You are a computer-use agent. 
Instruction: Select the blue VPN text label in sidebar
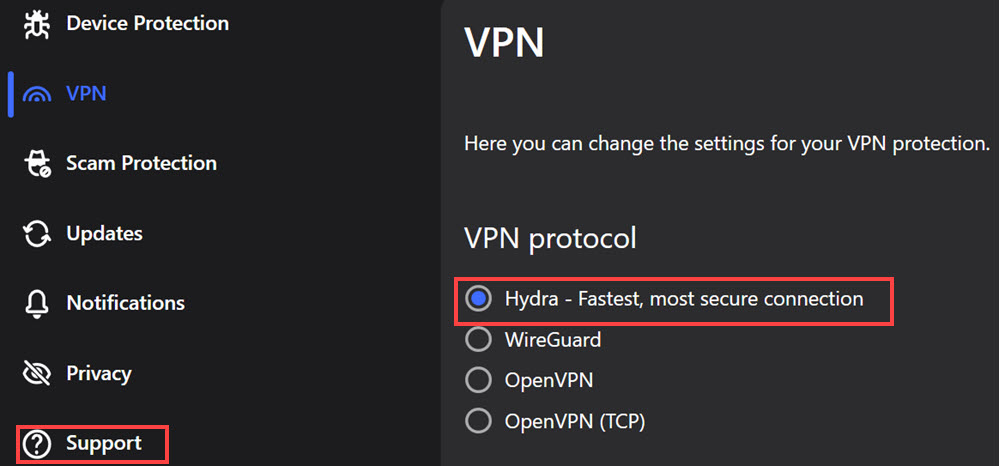point(86,94)
